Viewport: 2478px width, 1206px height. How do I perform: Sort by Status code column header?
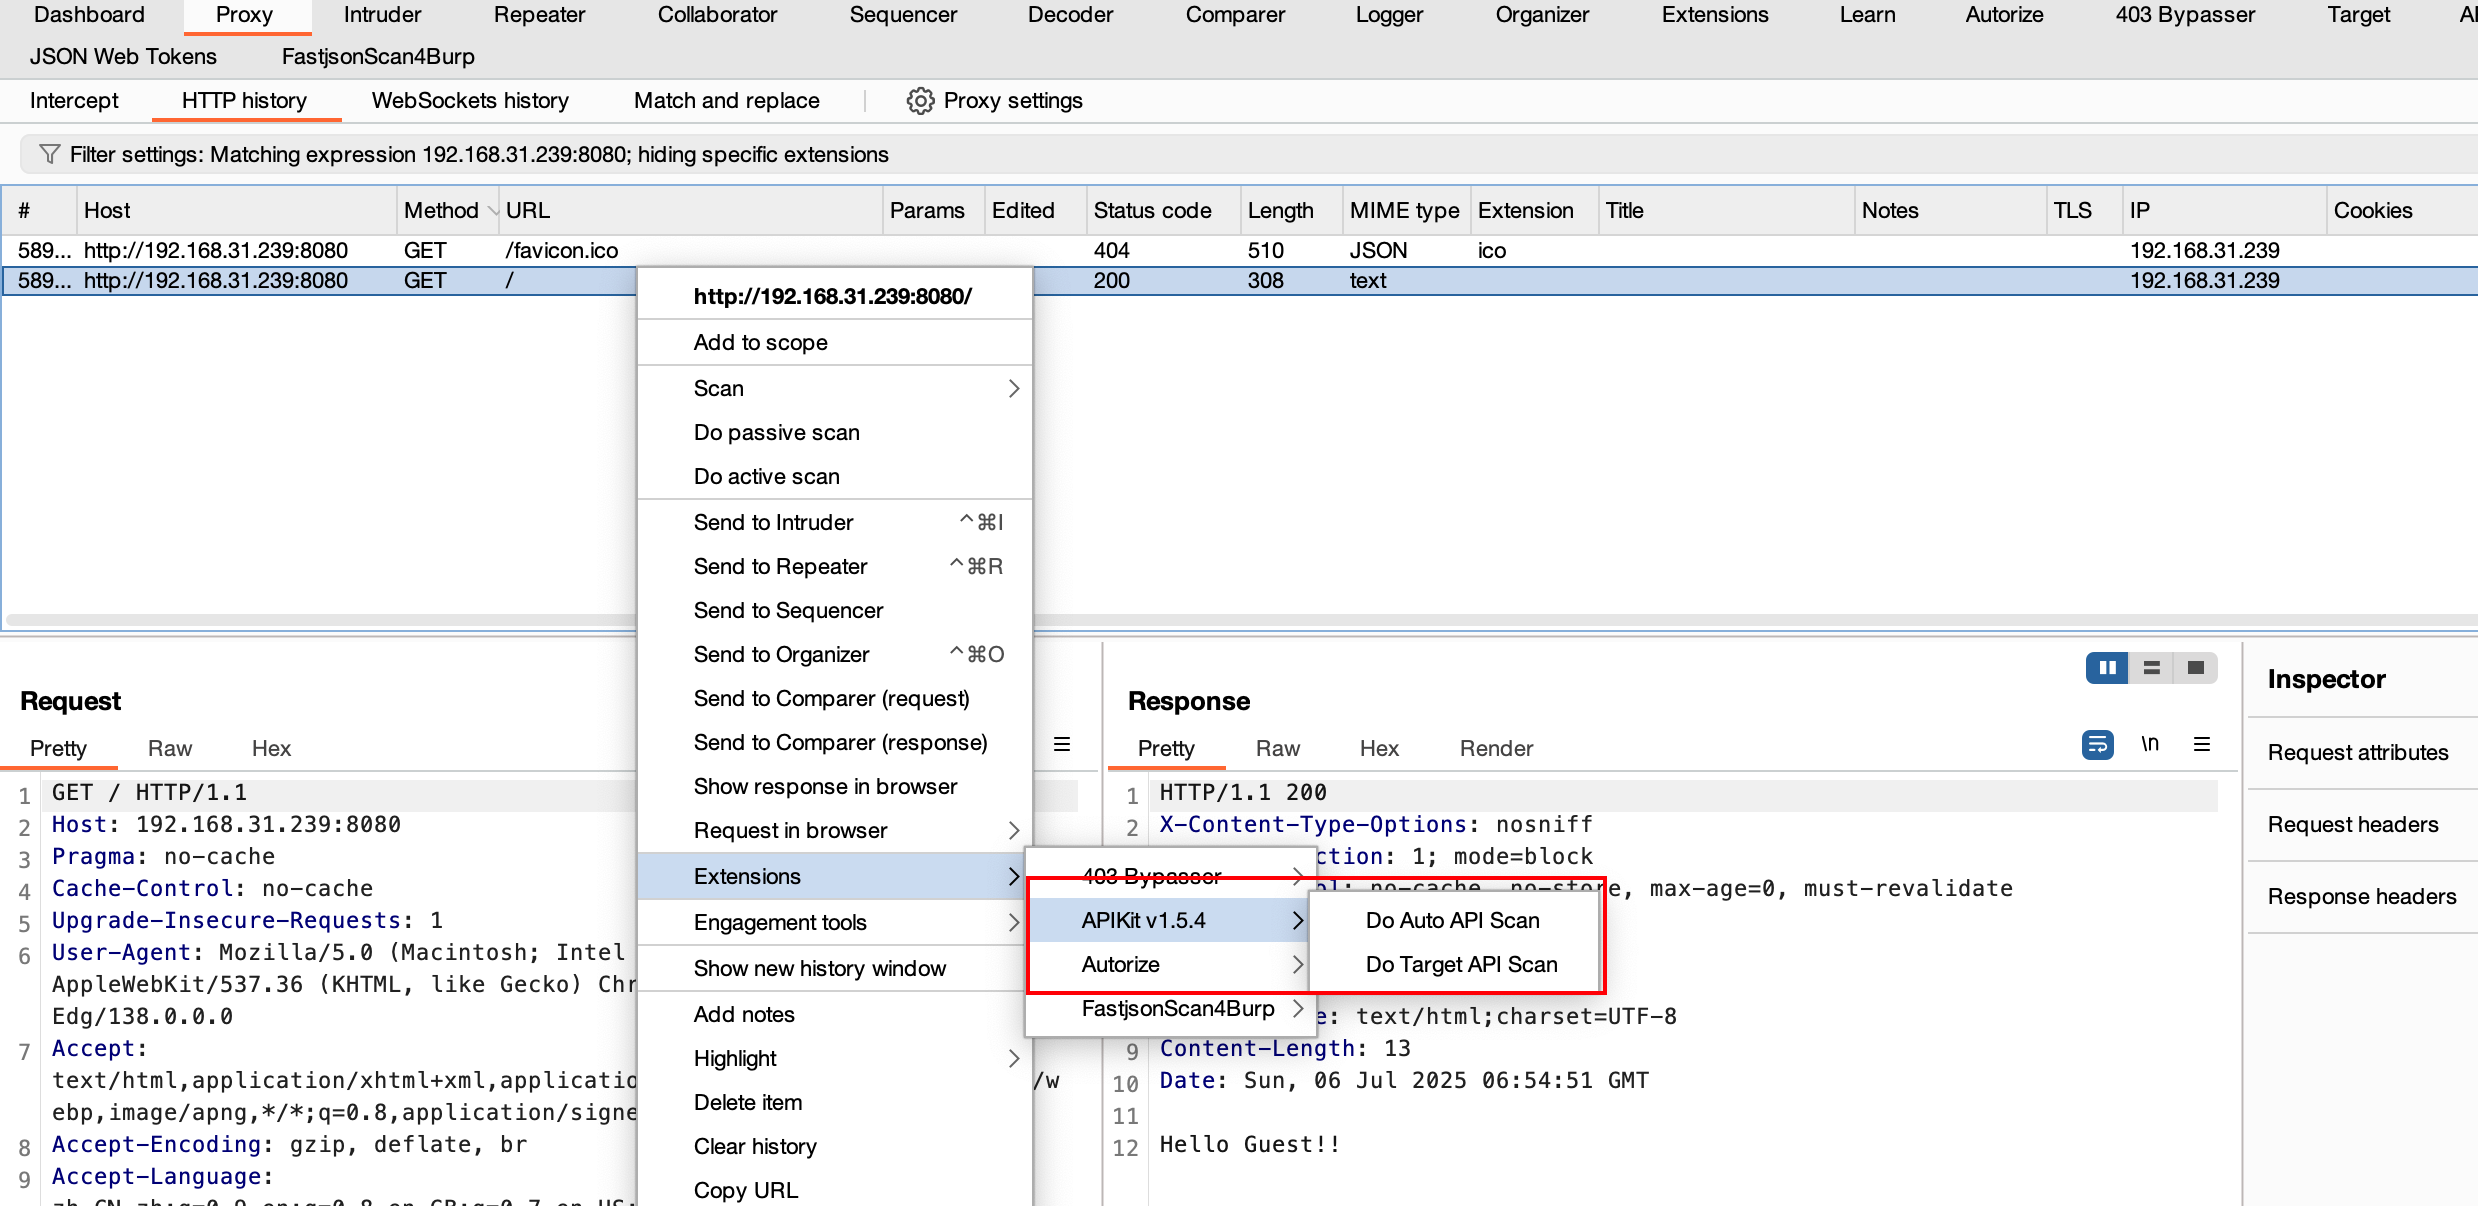[x=1162, y=210]
